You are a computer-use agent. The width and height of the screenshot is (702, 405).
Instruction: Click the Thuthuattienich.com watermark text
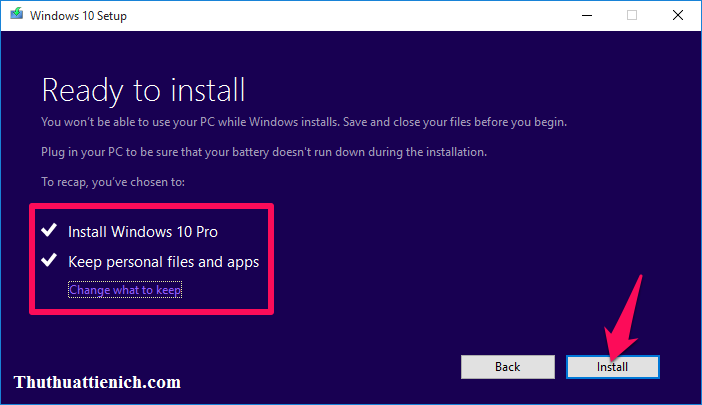click(x=97, y=382)
